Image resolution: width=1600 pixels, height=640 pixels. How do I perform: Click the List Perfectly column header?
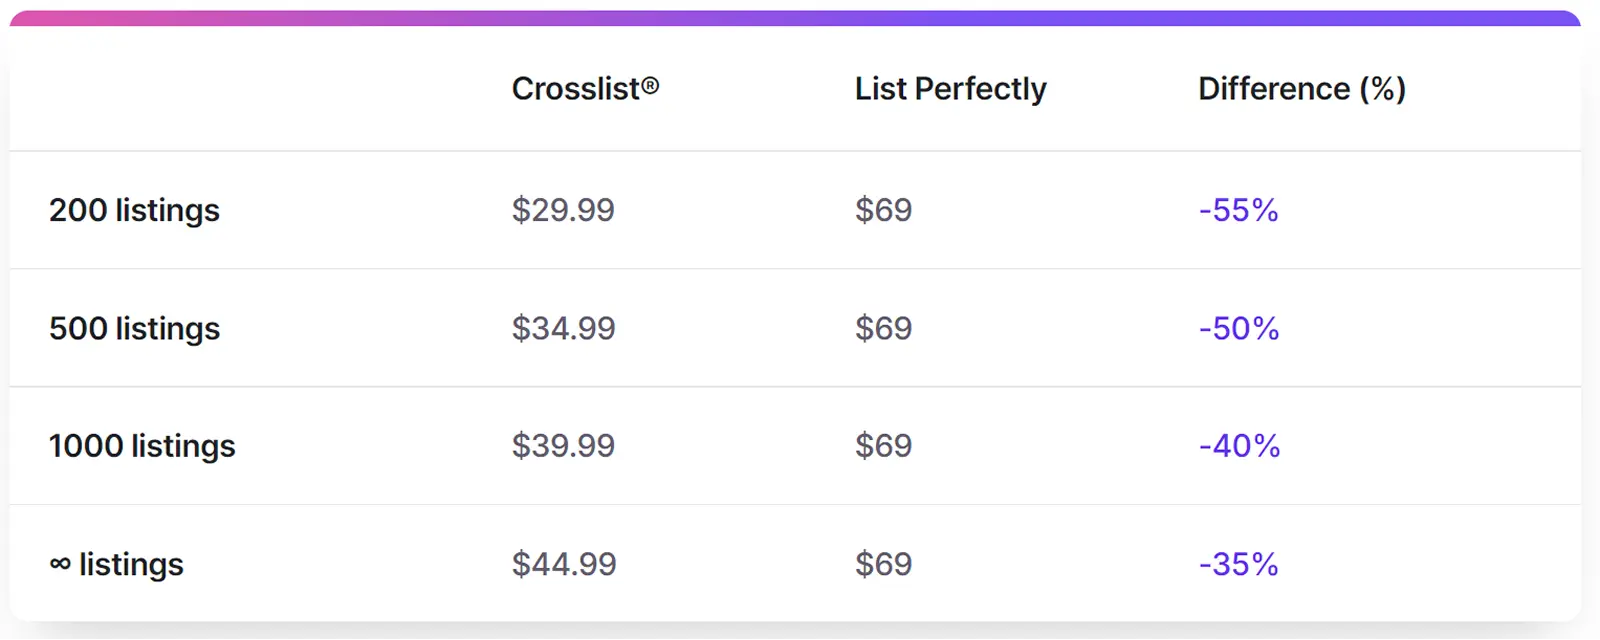[x=950, y=89]
